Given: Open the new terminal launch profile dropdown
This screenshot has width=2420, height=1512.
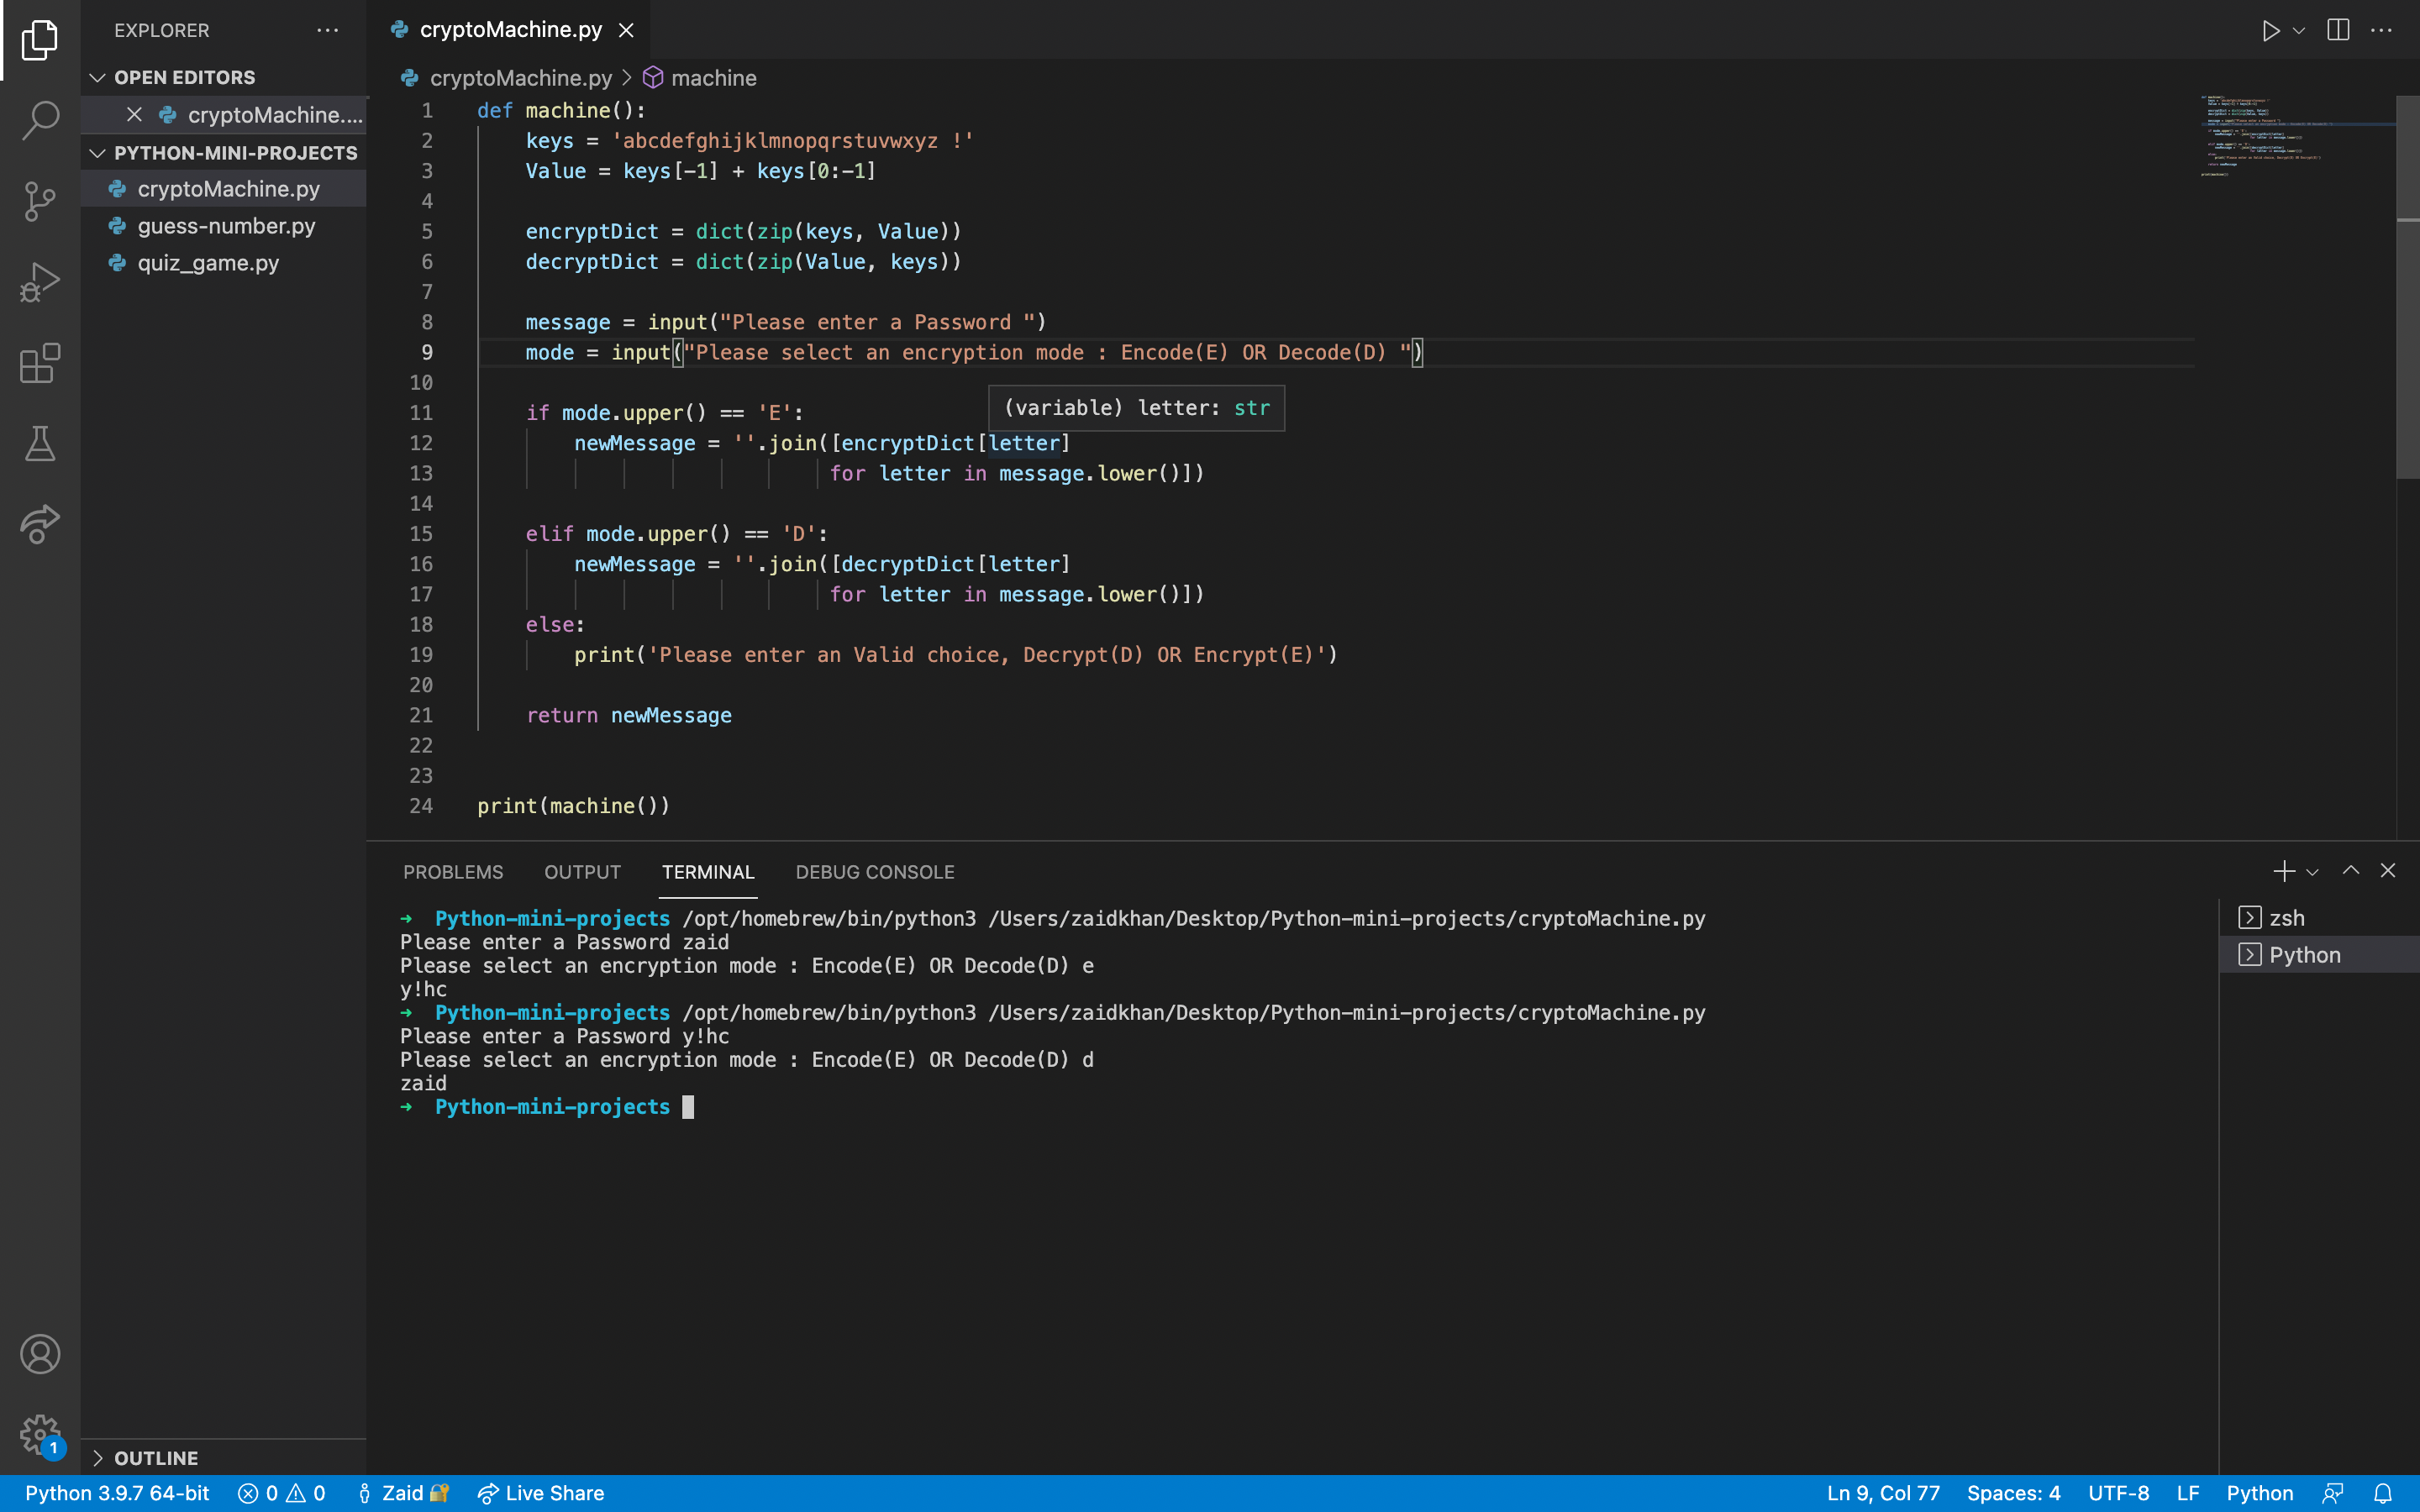Looking at the screenshot, I should click(x=2313, y=872).
